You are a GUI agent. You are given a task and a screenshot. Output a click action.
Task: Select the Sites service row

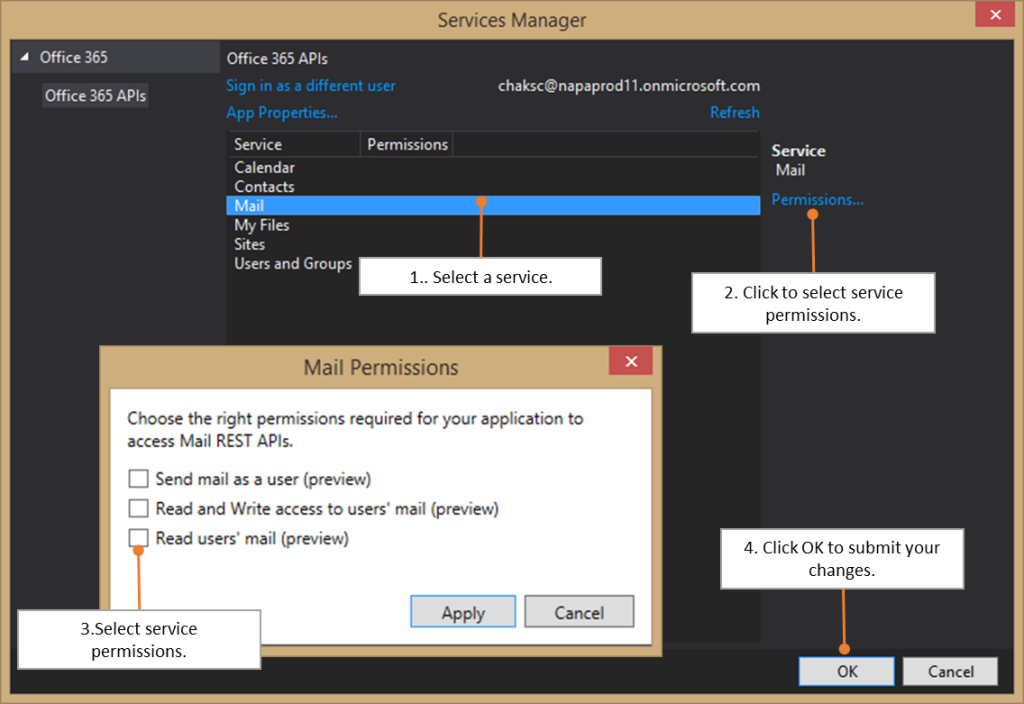(x=250, y=244)
